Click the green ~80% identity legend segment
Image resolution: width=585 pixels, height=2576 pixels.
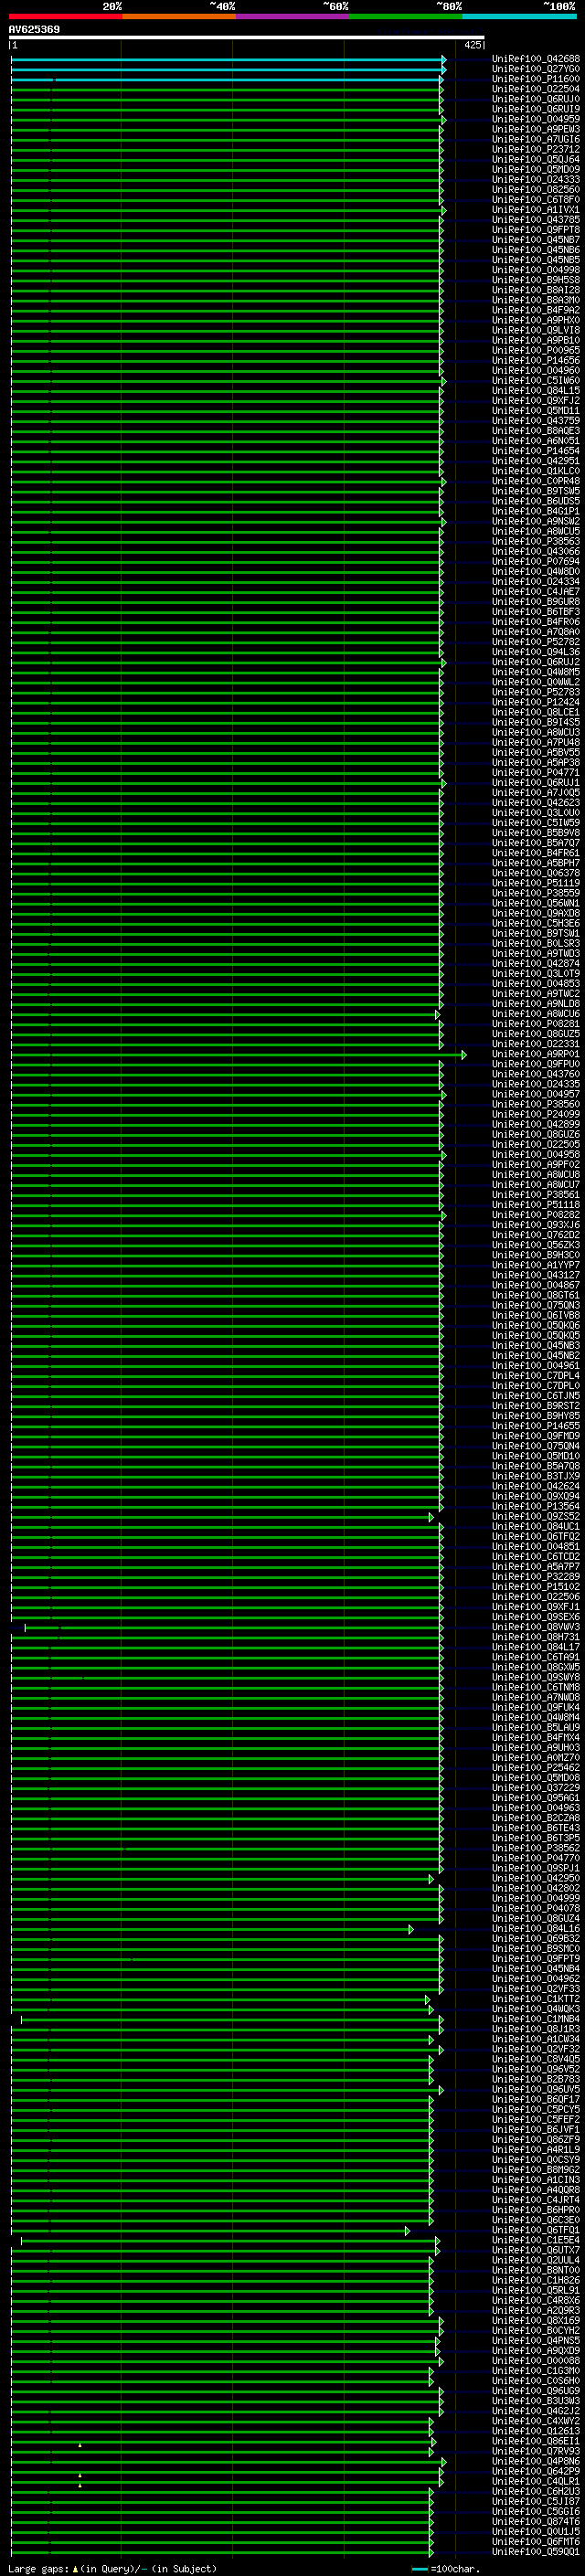point(406,16)
